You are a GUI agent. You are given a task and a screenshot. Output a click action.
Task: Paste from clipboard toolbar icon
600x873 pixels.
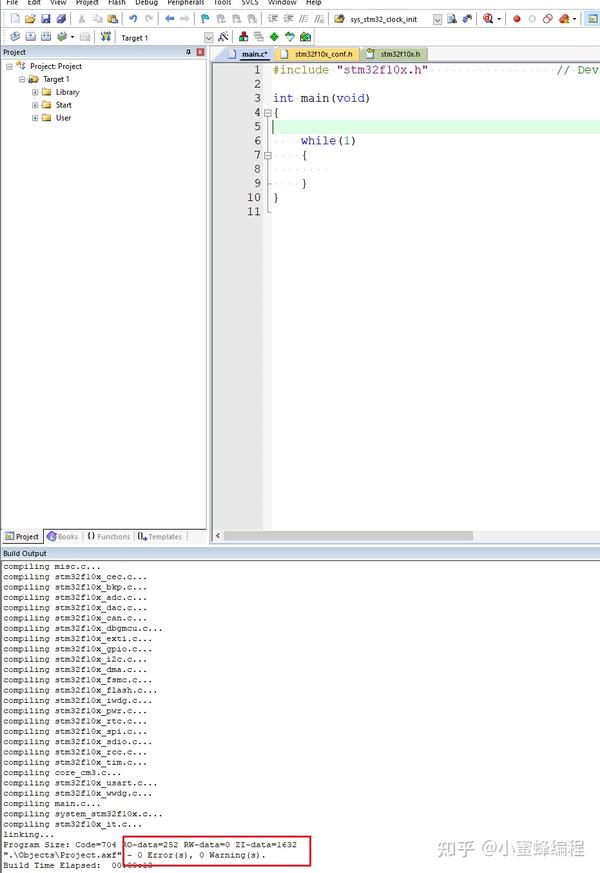112,19
